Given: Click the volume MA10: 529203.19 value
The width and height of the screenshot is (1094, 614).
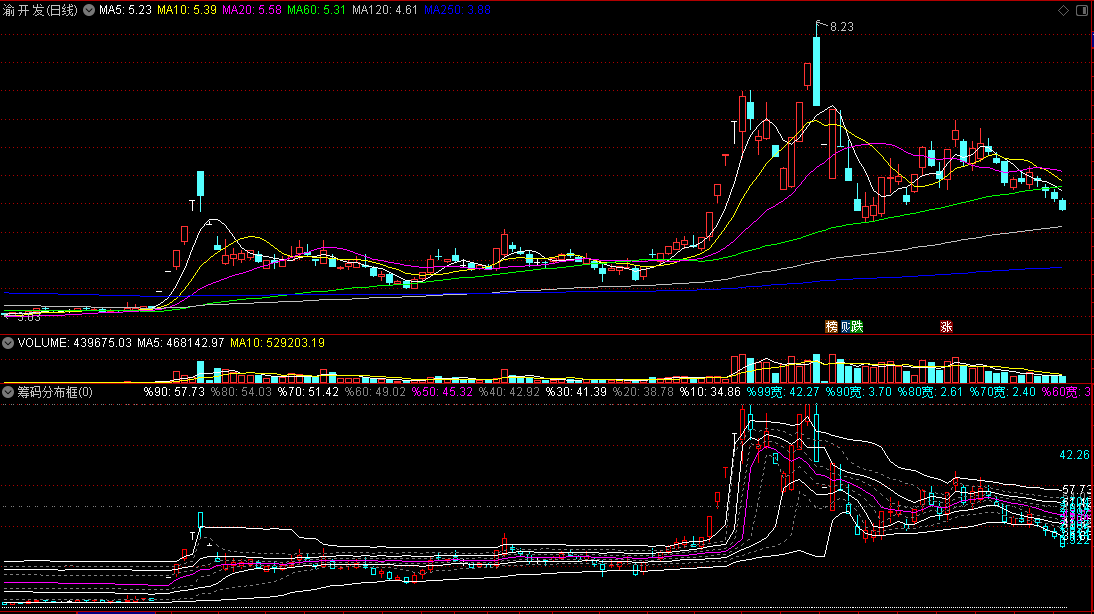Looking at the screenshot, I should pos(278,343).
